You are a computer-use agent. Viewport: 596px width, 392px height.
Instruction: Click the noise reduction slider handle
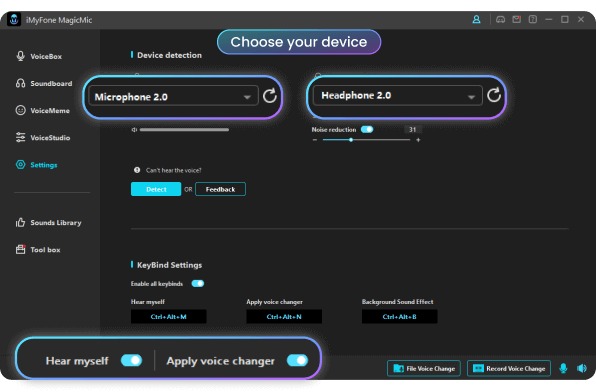351,140
